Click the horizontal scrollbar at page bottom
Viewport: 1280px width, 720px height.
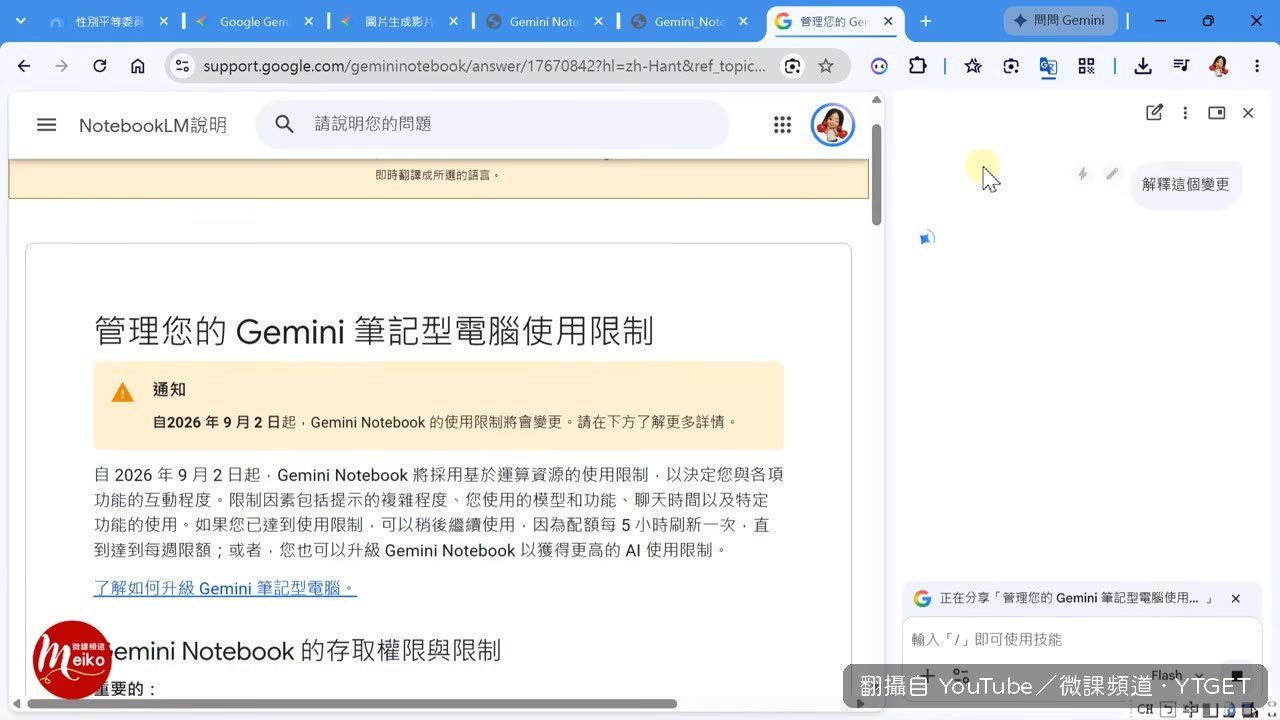[x=352, y=703]
